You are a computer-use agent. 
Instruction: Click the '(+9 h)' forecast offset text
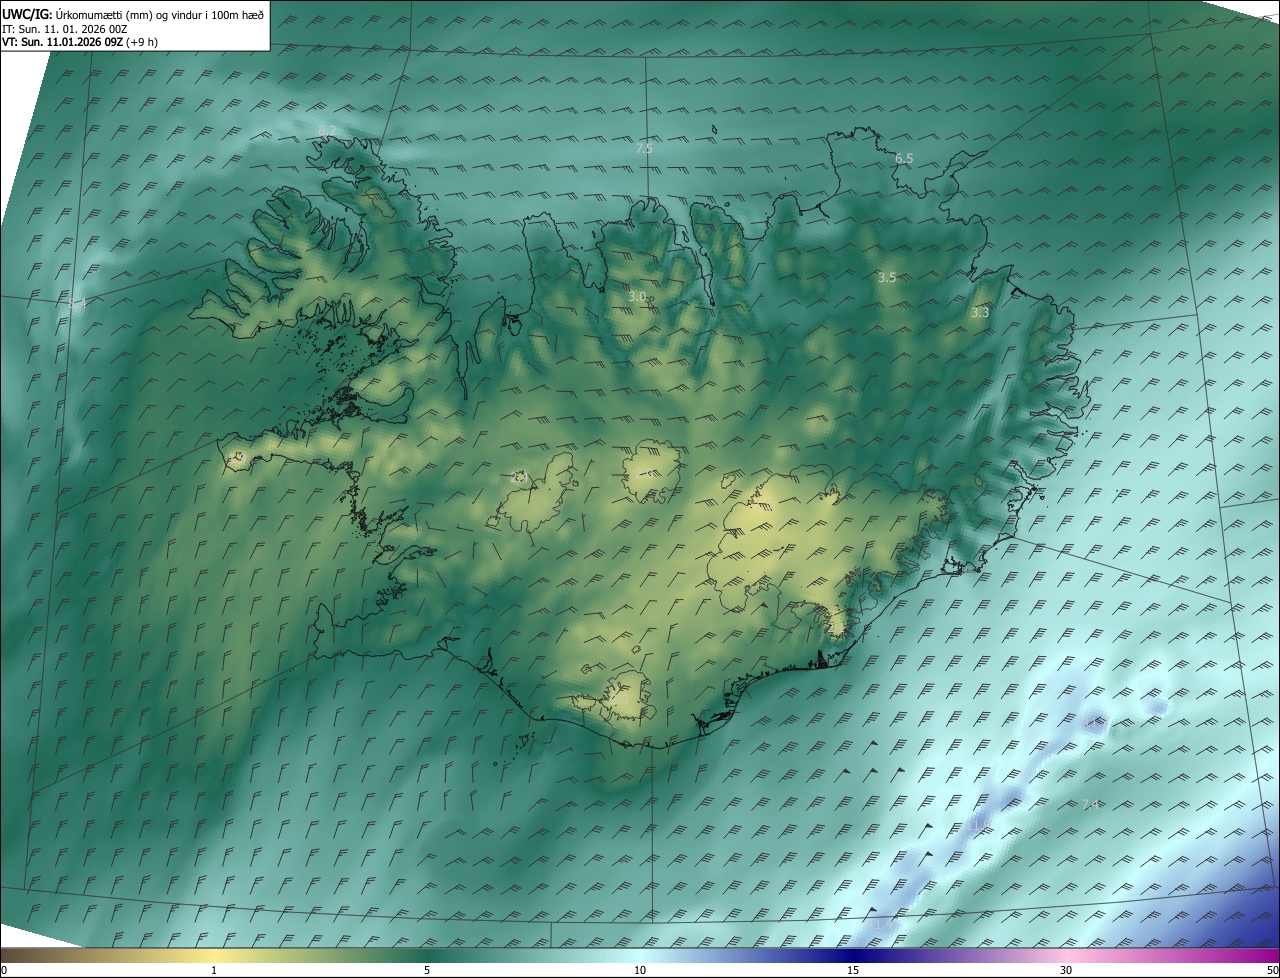pyautogui.click(x=142, y=42)
